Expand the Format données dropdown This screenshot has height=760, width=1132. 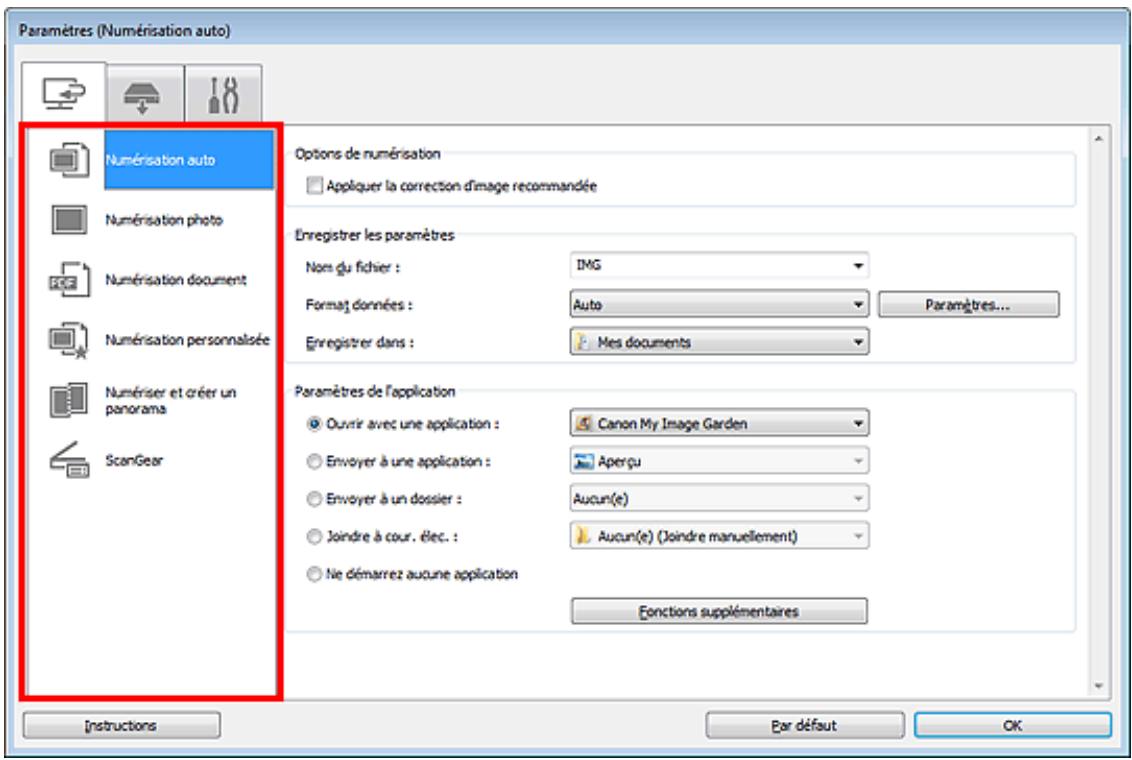[717, 306]
